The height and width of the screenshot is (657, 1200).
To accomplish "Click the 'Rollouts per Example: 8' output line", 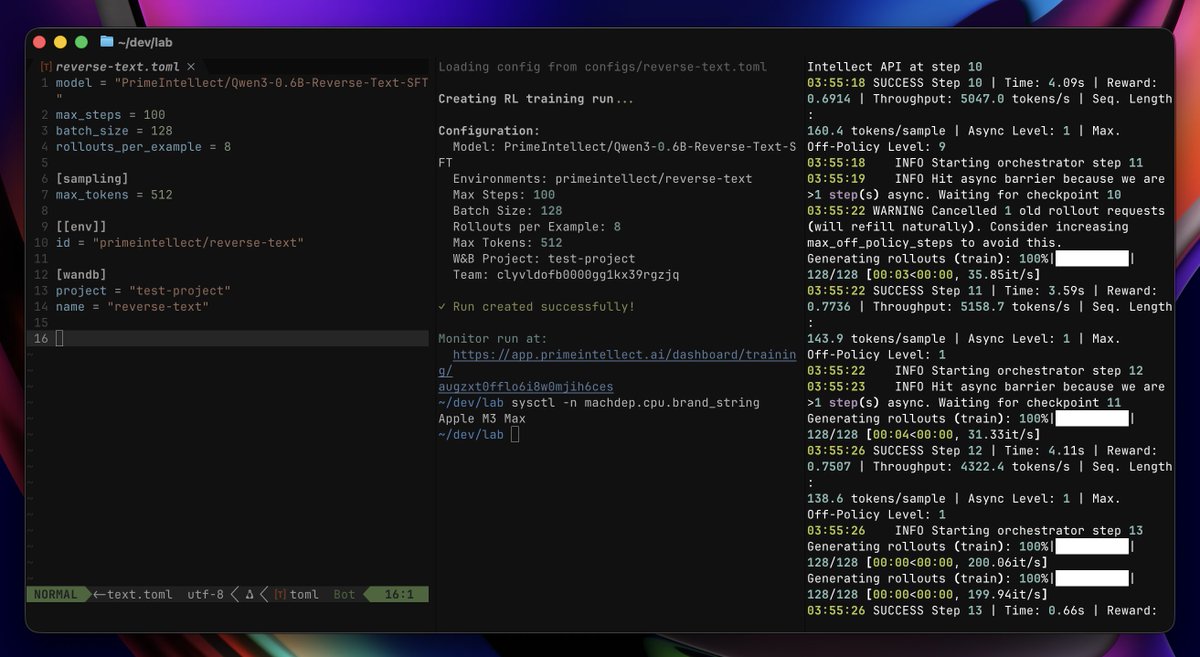I will tap(536, 227).
